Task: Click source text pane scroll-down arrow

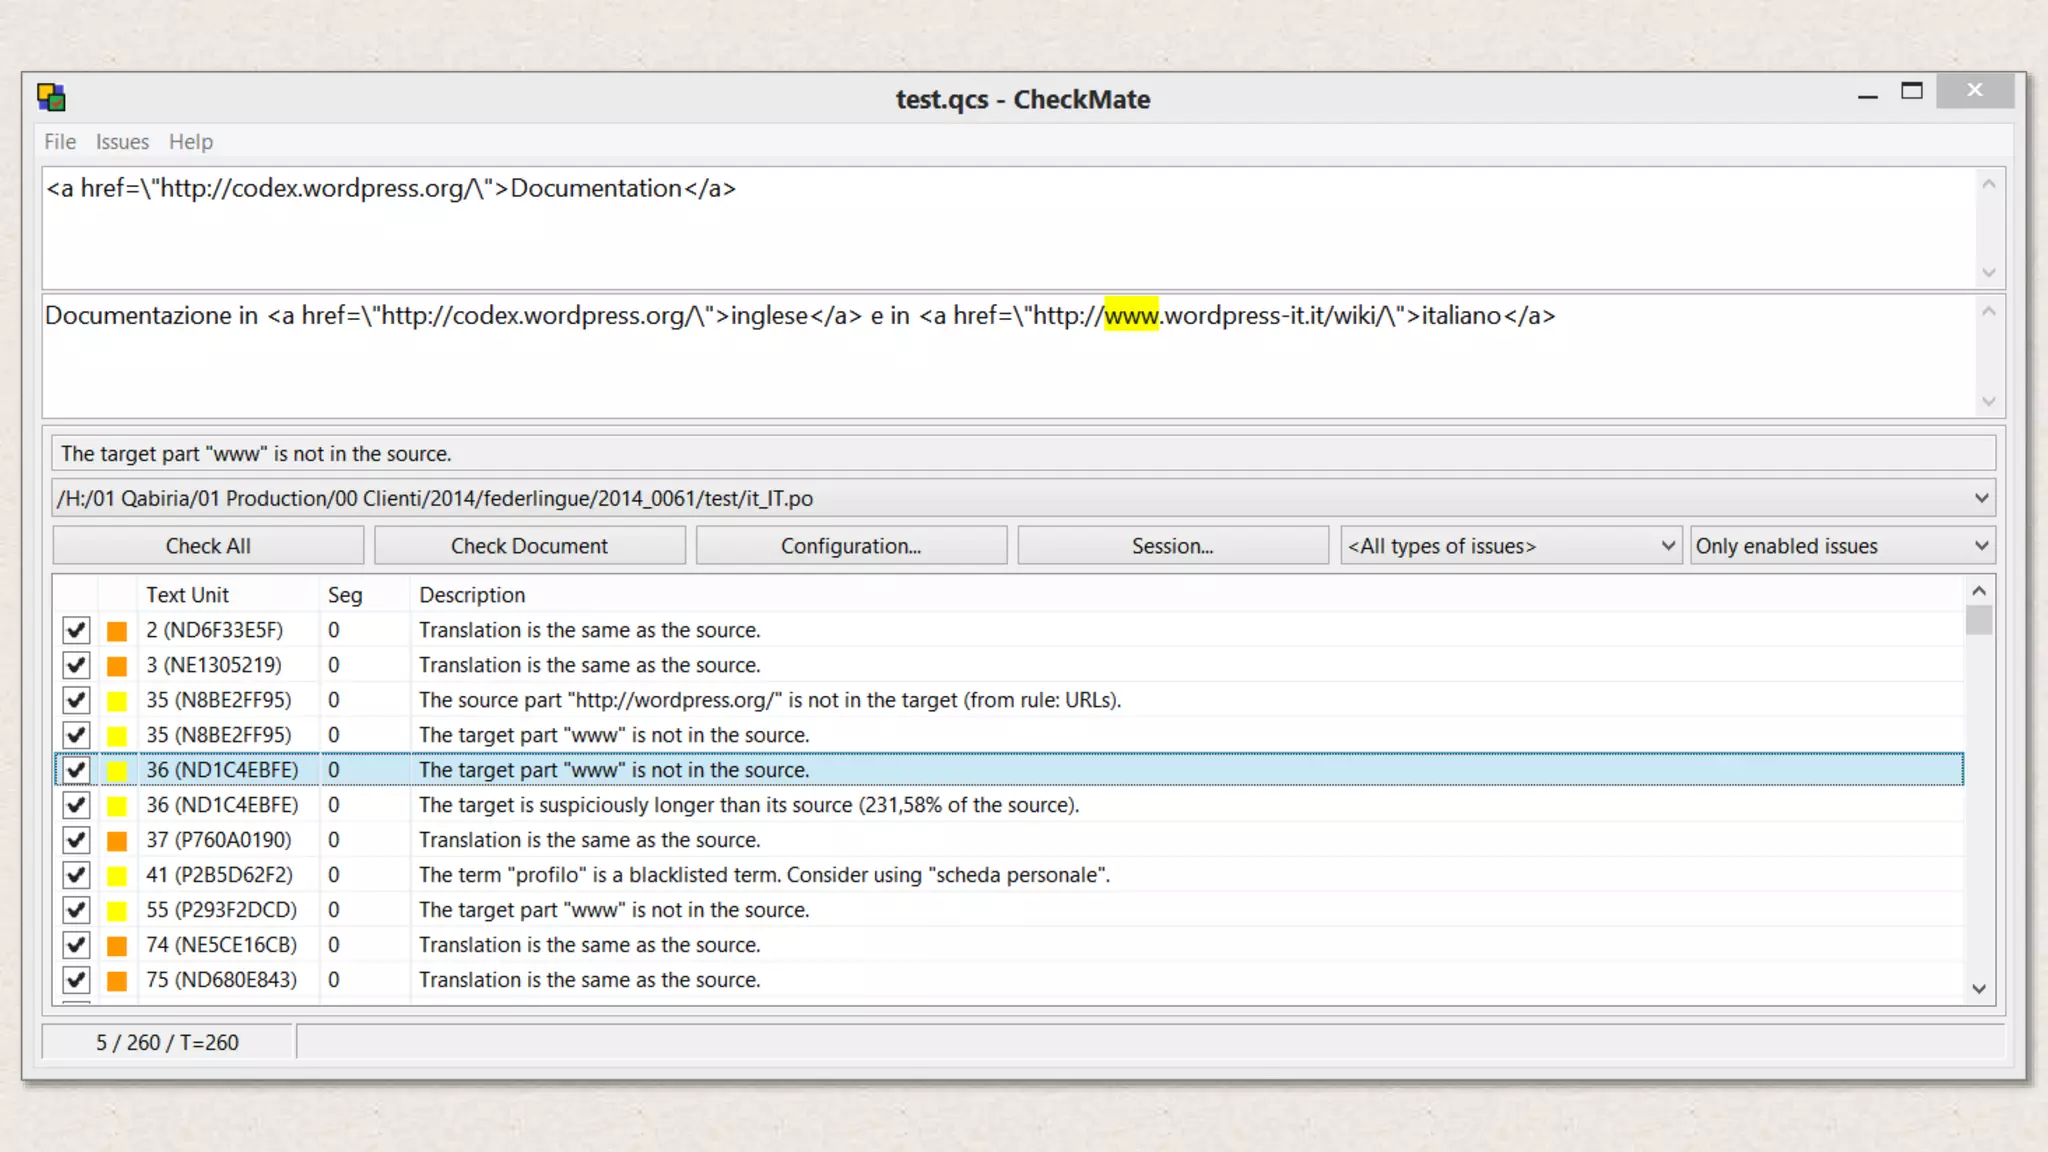Action: [x=1988, y=273]
